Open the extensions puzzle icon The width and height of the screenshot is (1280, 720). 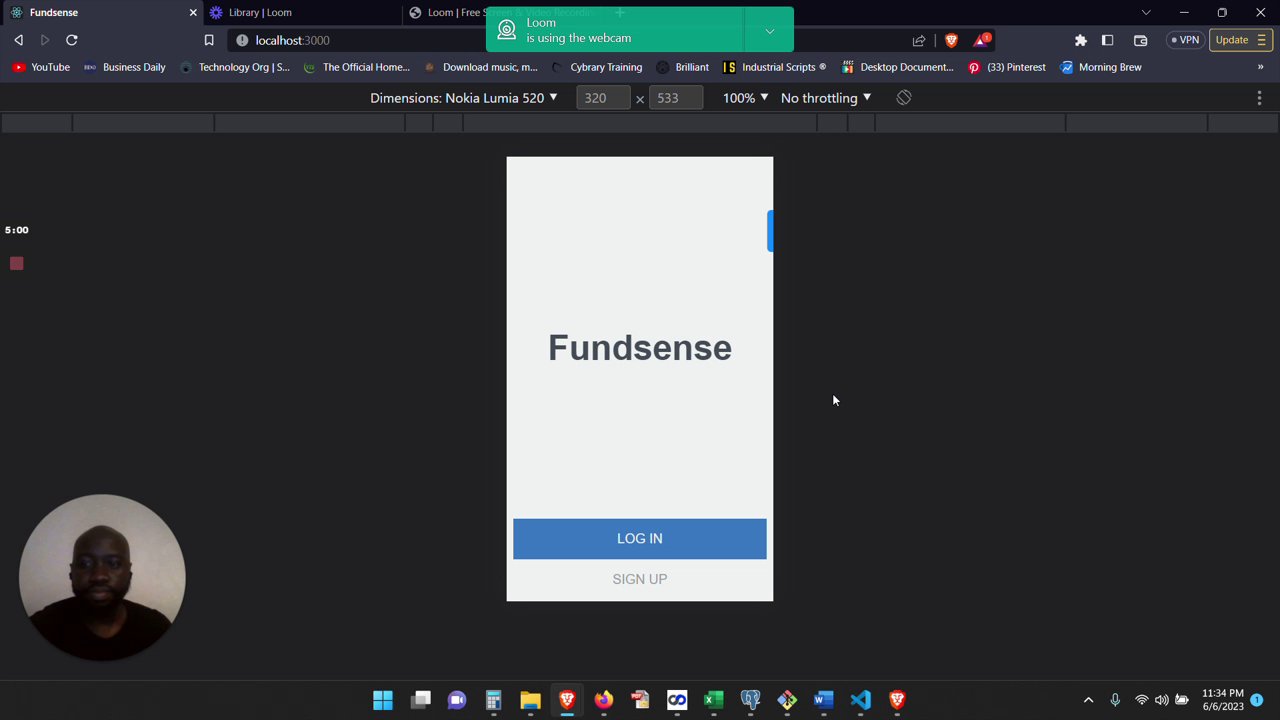click(1081, 40)
